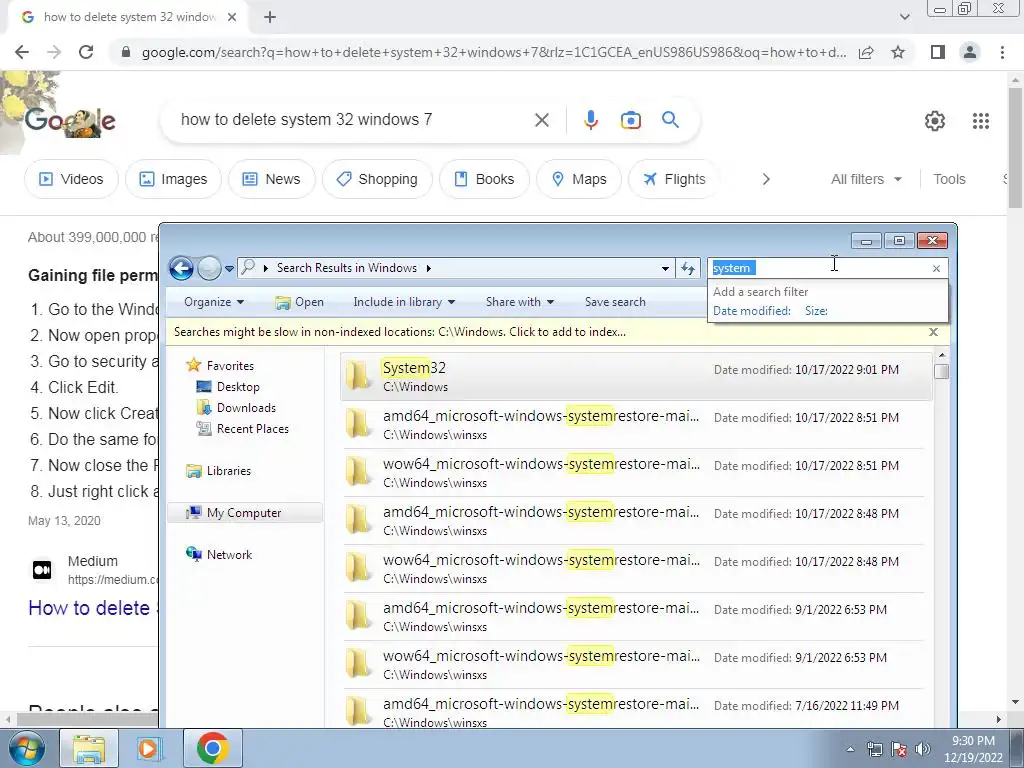Open the Google apps grid

(x=981, y=121)
